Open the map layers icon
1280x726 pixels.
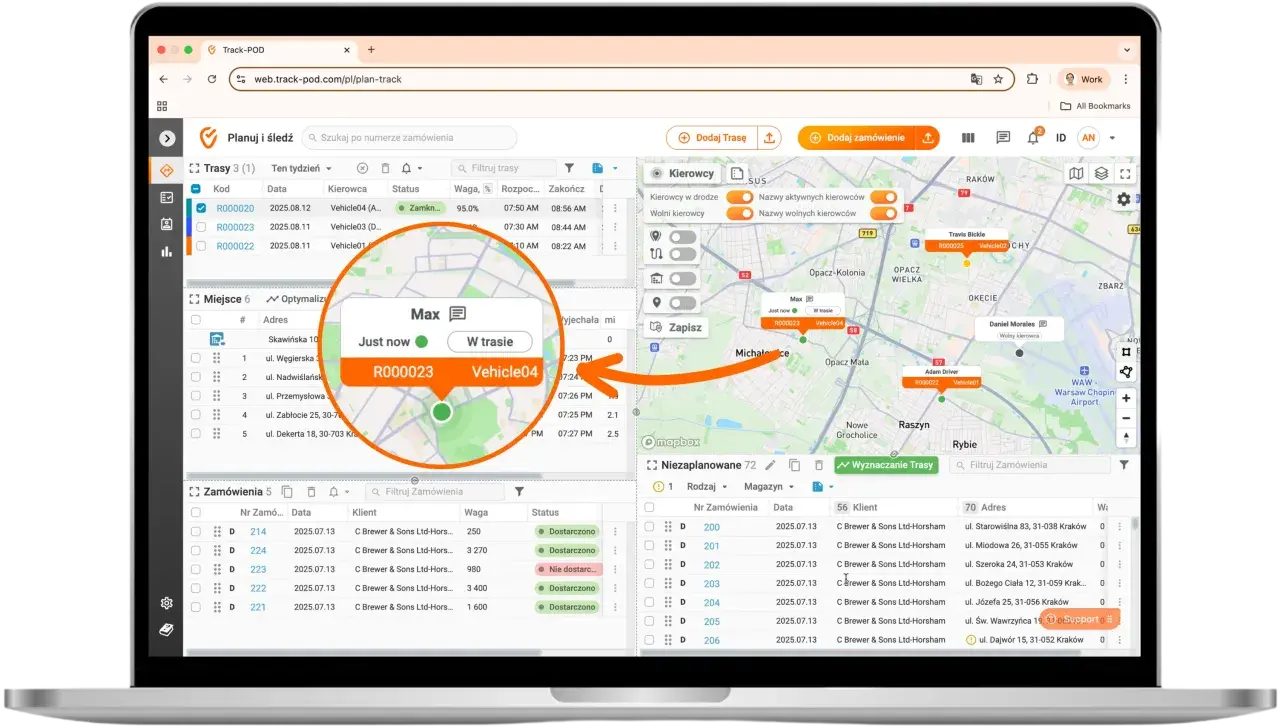1101,173
